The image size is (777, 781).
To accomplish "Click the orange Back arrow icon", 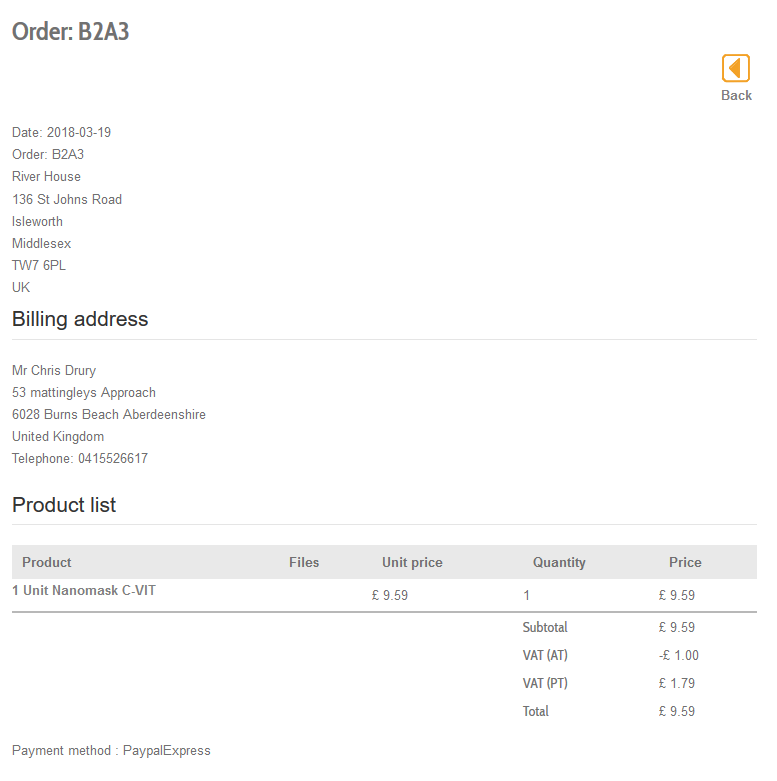I will (736, 68).
